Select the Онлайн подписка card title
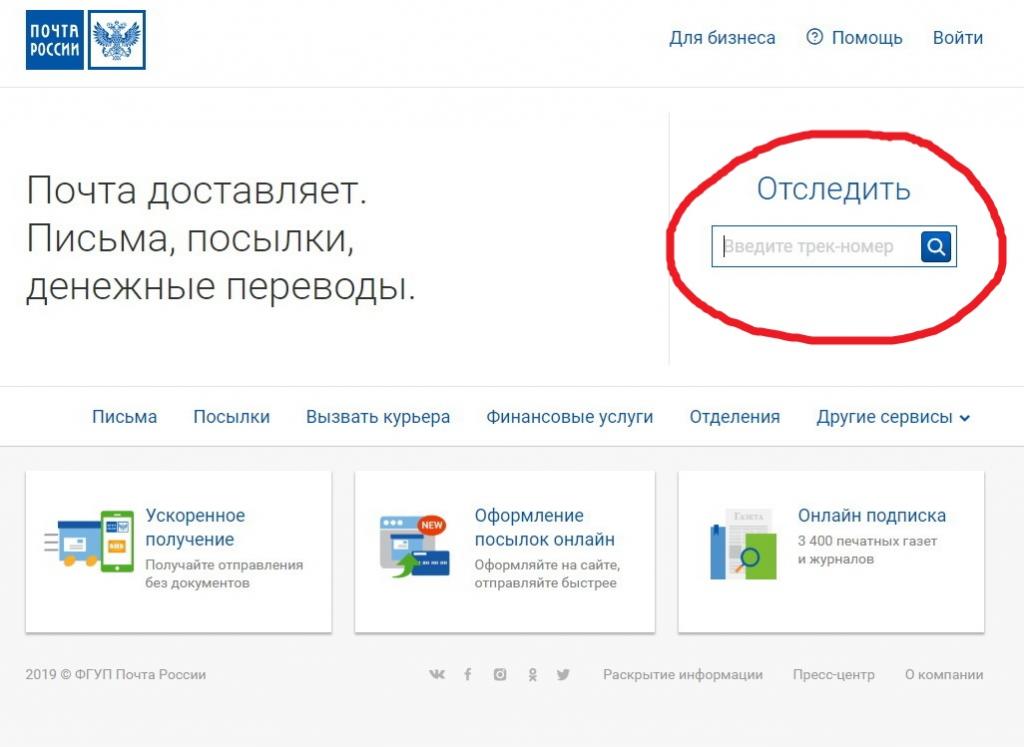This screenshot has width=1024, height=747. 871,516
